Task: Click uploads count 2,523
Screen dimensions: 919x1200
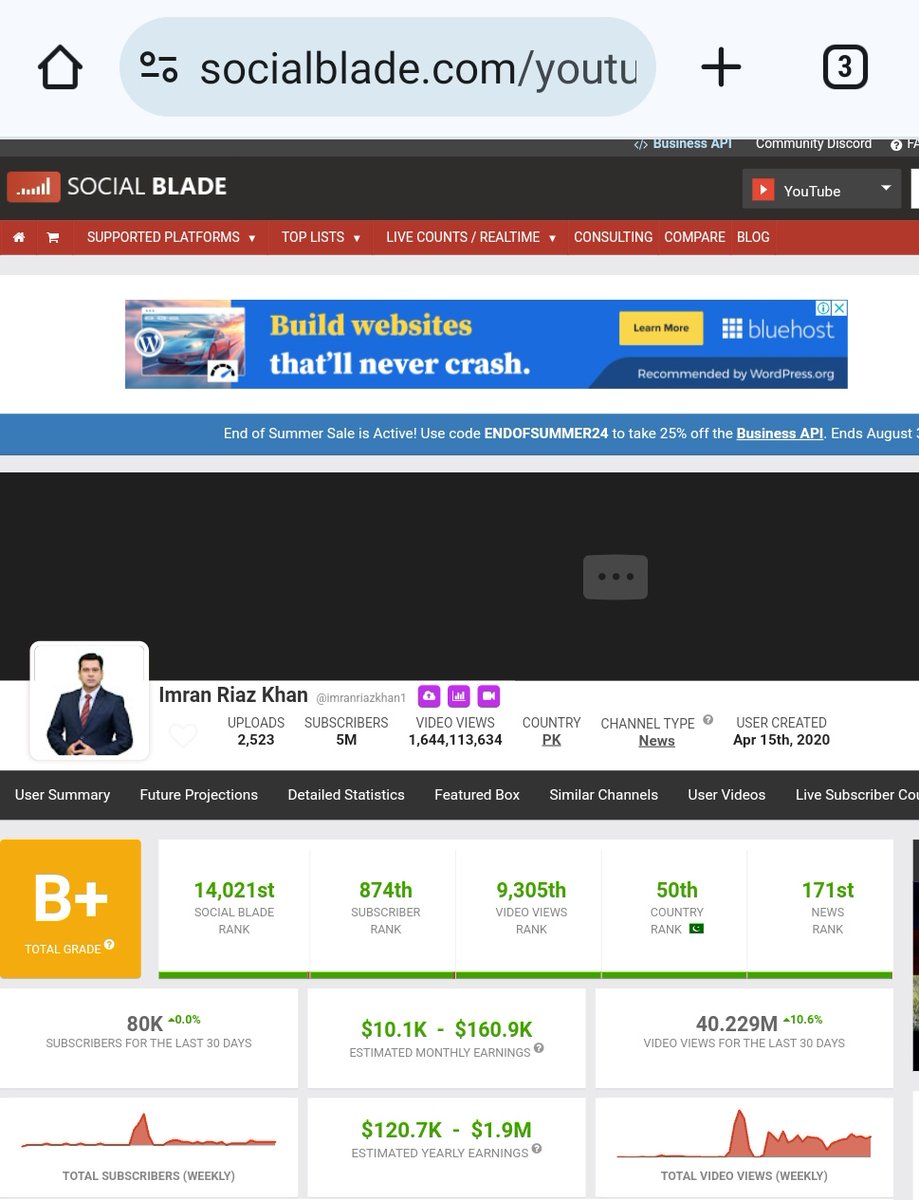Action: pyautogui.click(x=256, y=740)
